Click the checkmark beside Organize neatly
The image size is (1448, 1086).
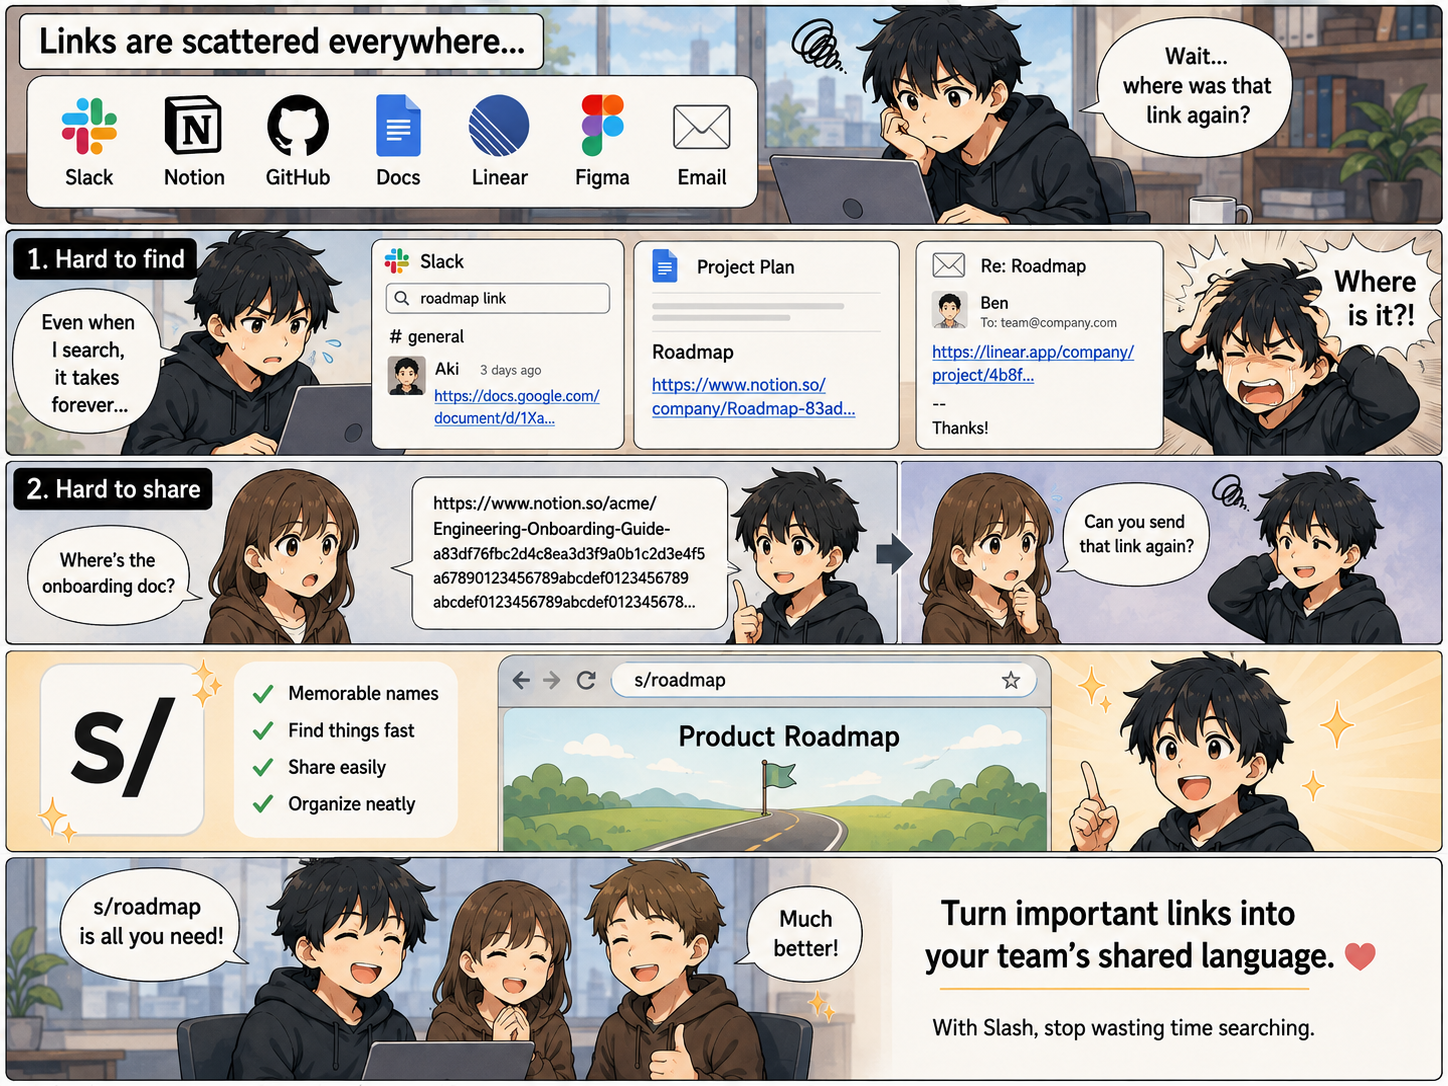[263, 804]
